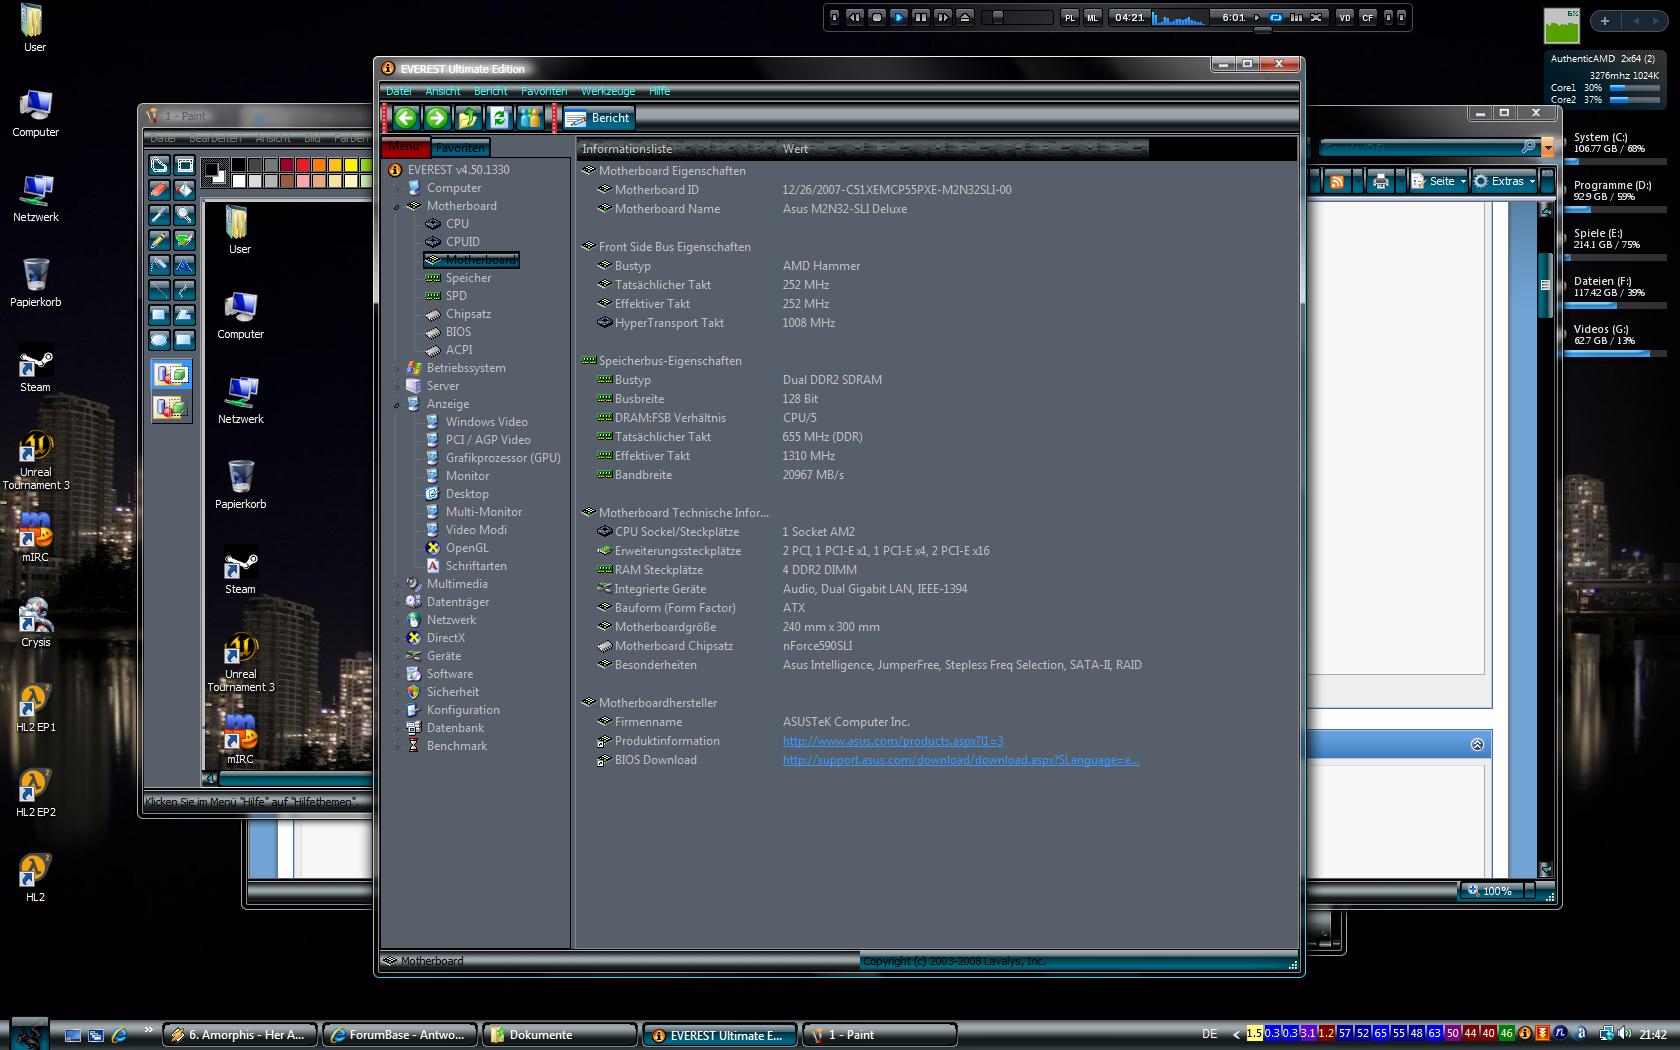1680x1050 pixels.
Task: Select the Brush tool in Paint
Action: coord(184,240)
